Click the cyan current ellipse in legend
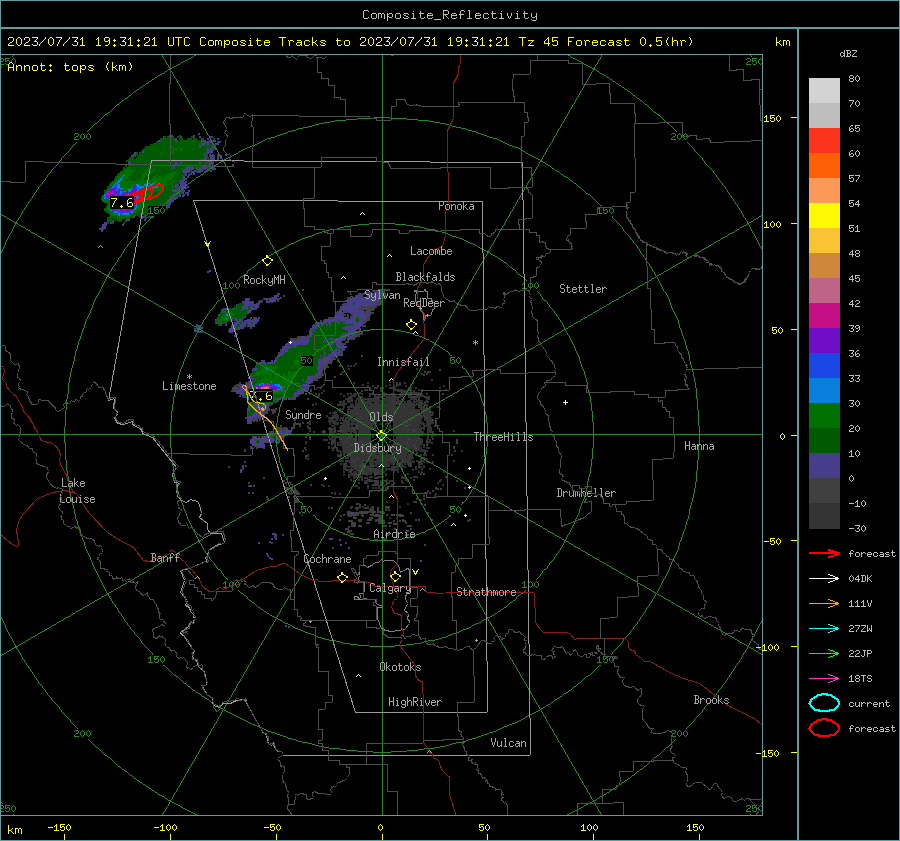 coord(824,703)
